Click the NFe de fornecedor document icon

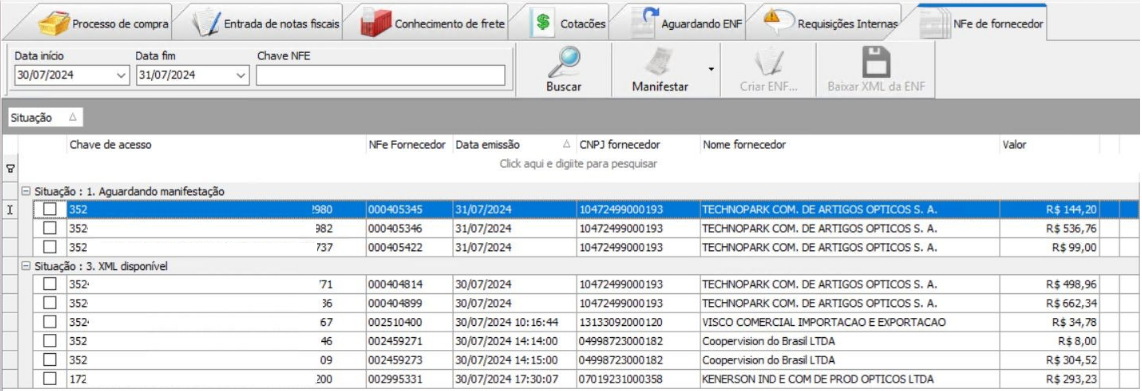pos(934,24)
